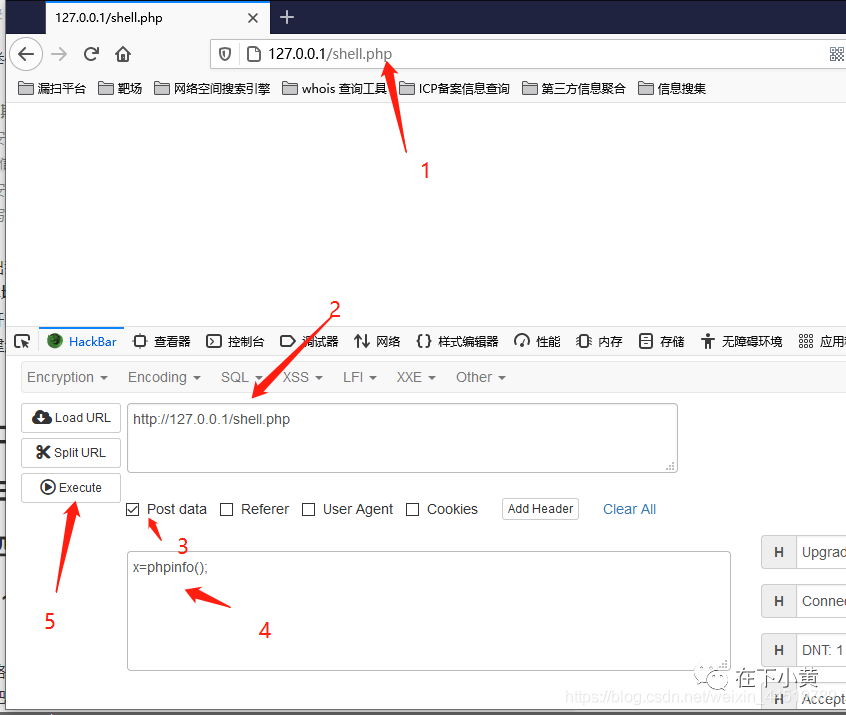Reload the page with the refresh icon
Screen dimensions: 846x715
[x=91, y=54]
